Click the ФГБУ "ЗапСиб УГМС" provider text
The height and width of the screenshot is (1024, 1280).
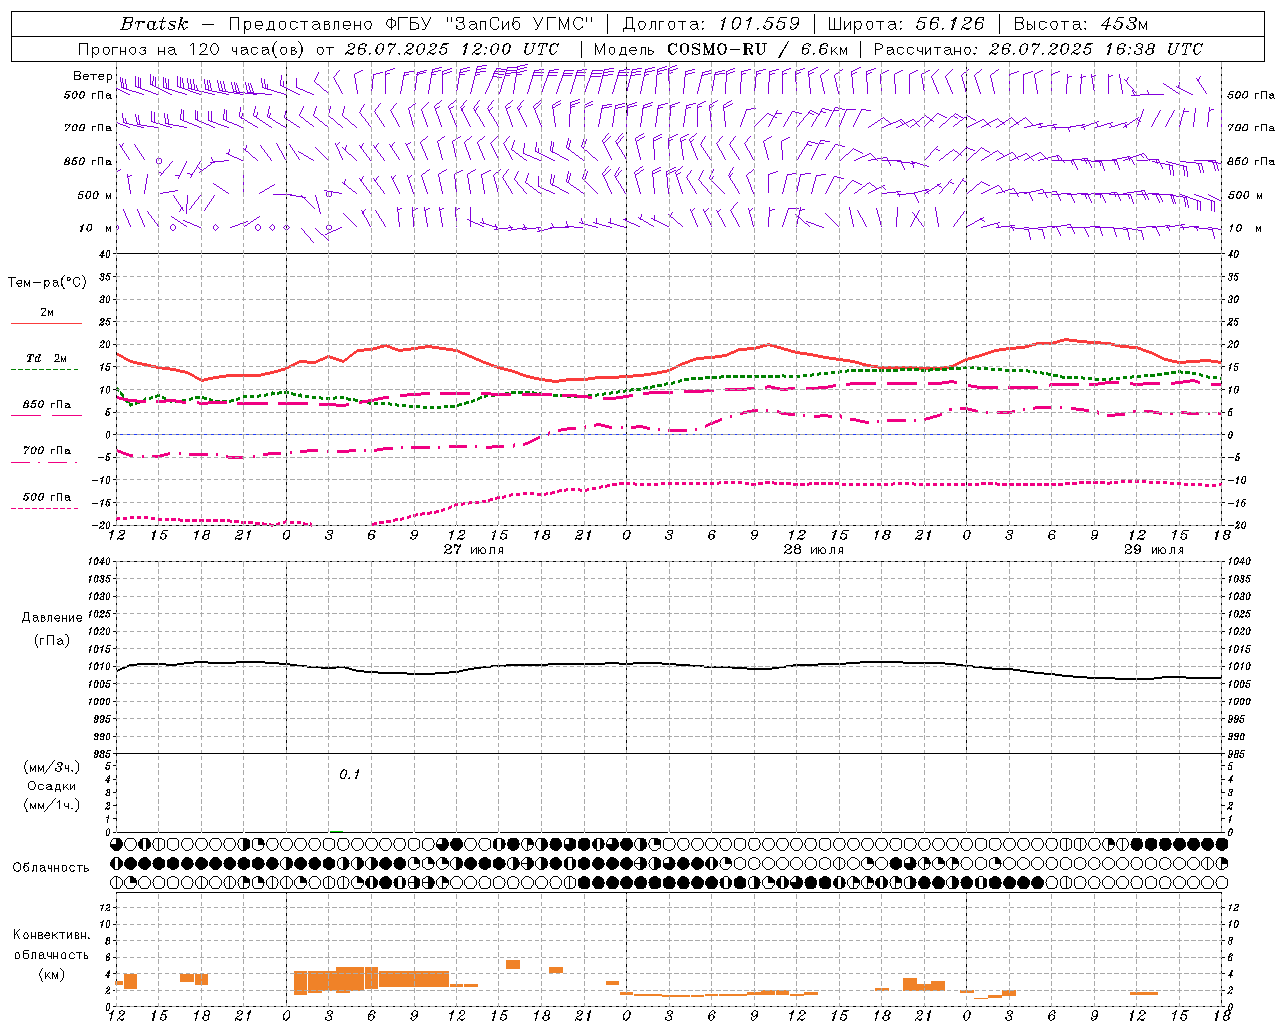490,24
